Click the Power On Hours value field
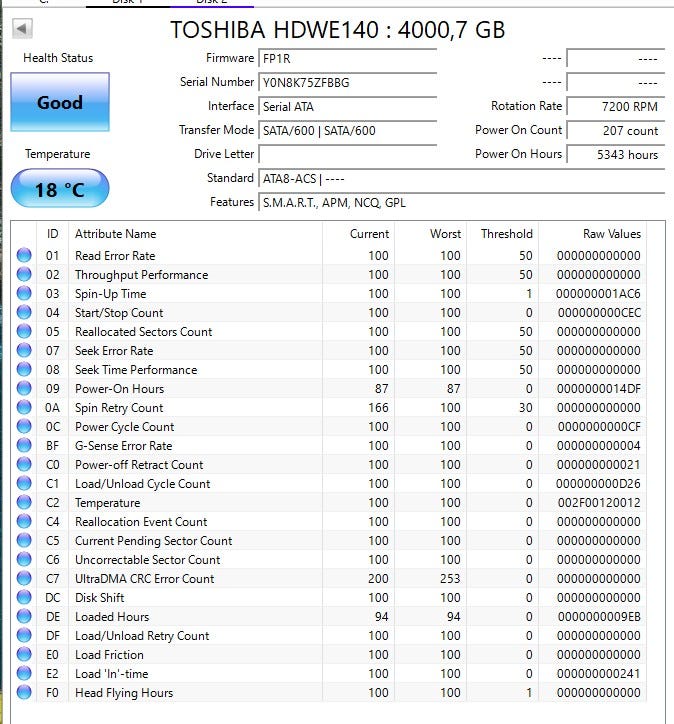This screenshot has height=724, width=674. (616, 155)
